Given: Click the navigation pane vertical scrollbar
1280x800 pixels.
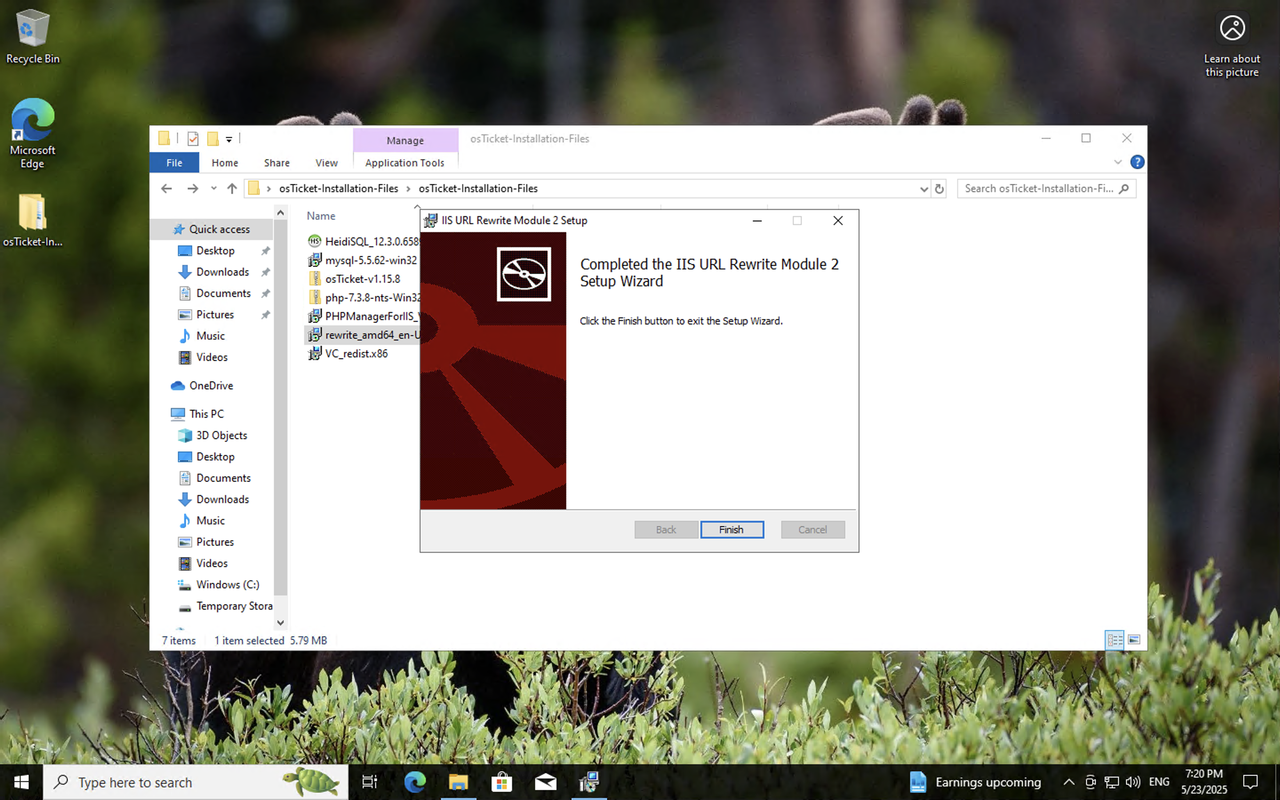Looking at the screenshot, I should click(281, 410).
